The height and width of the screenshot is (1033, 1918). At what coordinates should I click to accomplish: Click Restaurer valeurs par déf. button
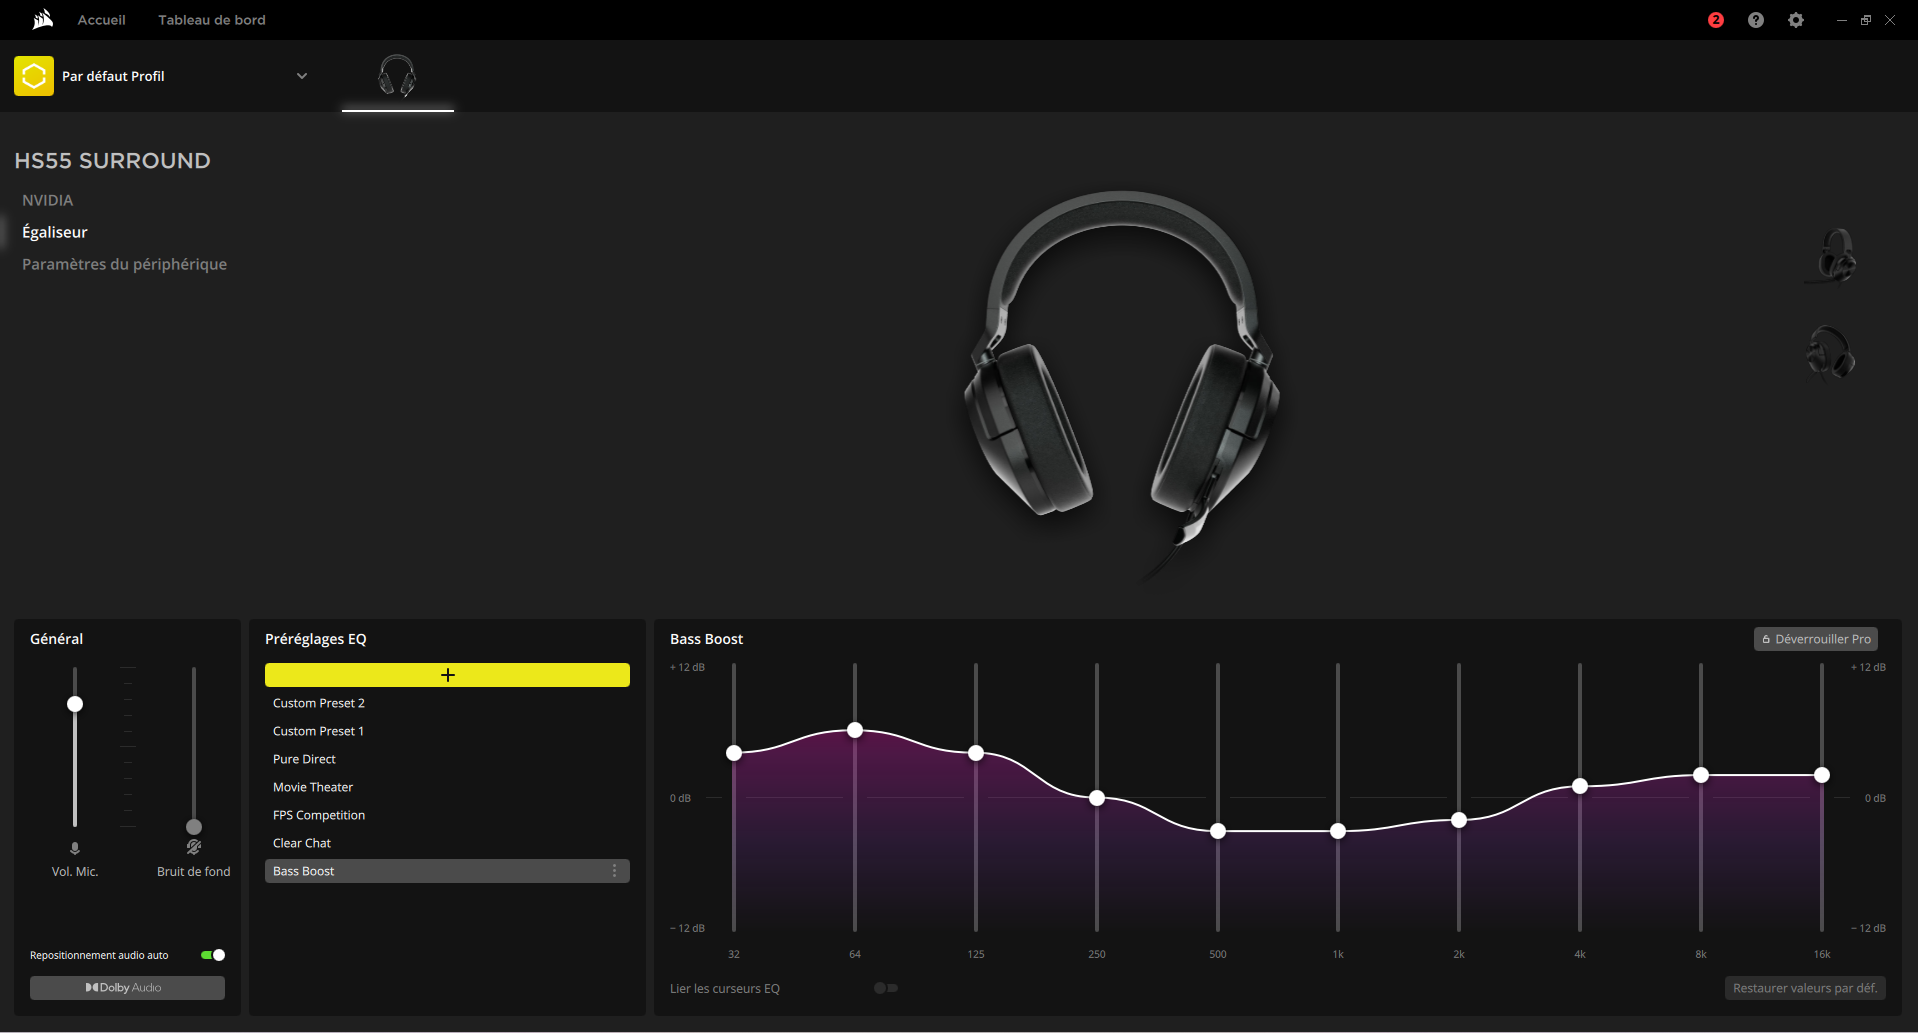pyautogui.click(x=1805, y=988)
